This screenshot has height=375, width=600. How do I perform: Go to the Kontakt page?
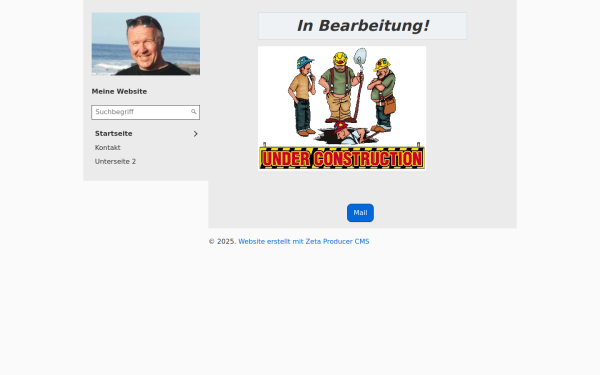[x=108, y=148]
